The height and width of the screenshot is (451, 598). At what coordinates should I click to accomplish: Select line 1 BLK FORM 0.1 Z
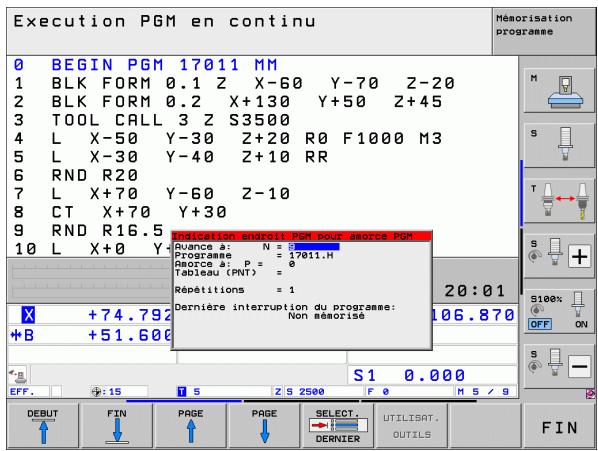(234, 83)
